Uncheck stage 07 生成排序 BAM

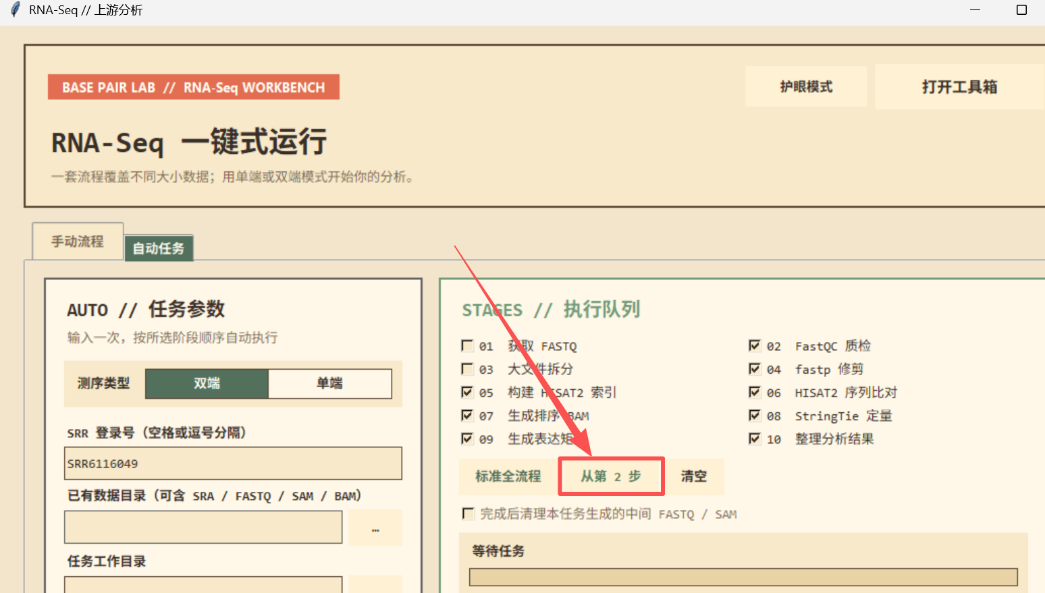click(x=467, y=415)
